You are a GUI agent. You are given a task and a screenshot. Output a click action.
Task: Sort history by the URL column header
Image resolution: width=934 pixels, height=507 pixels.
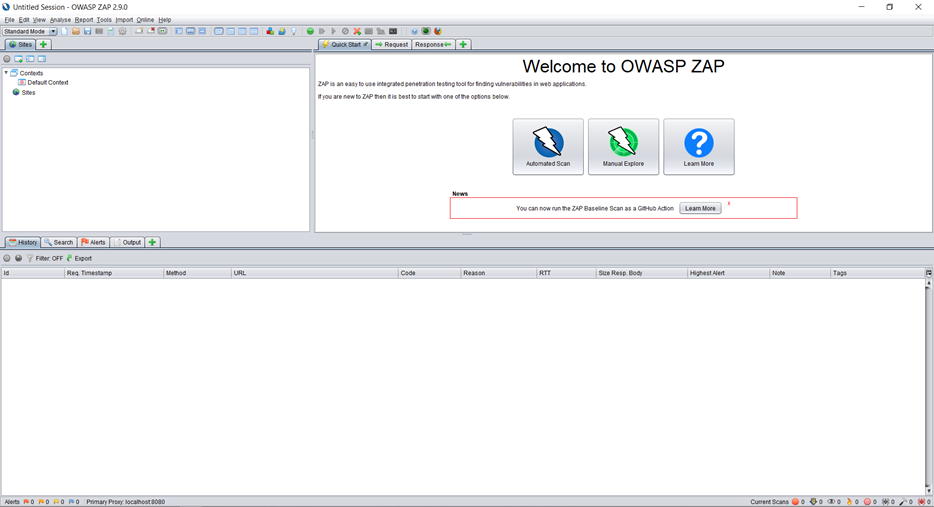[315, 273]
